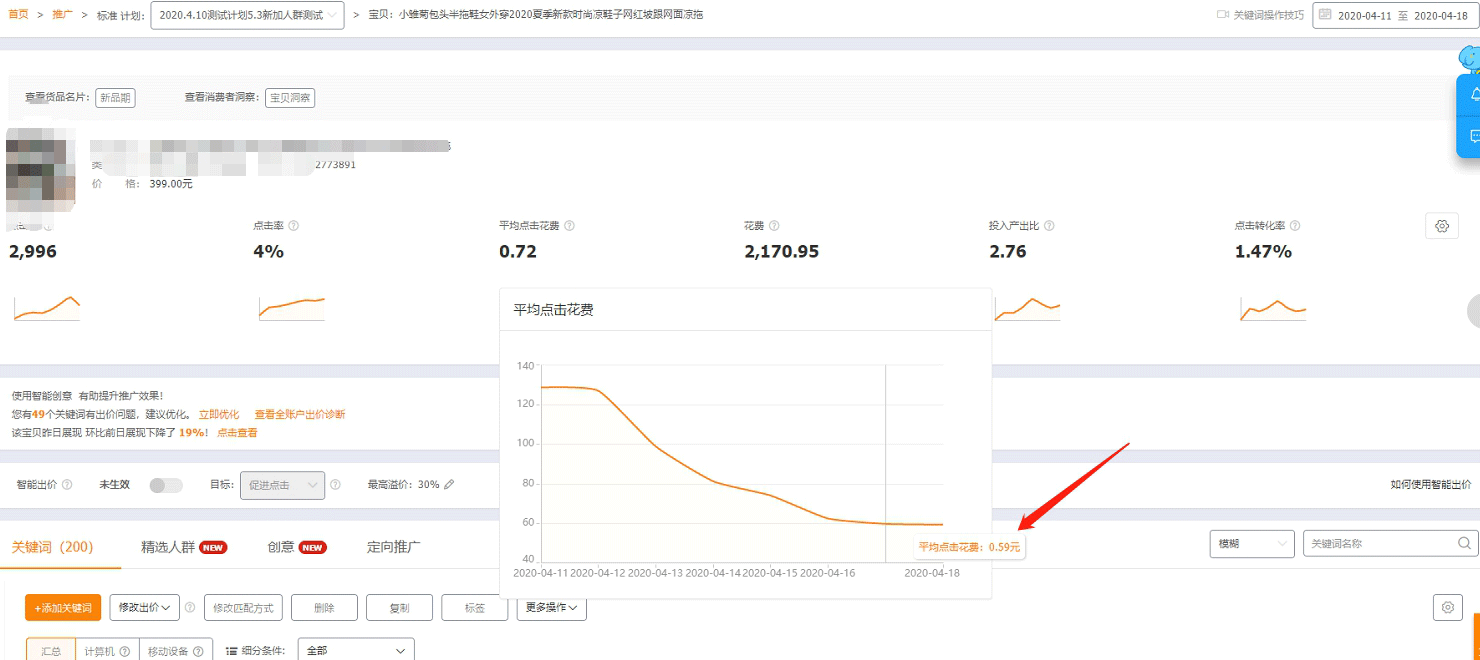
Task: Click the orange 添加关键词 button
Action: 63,608
